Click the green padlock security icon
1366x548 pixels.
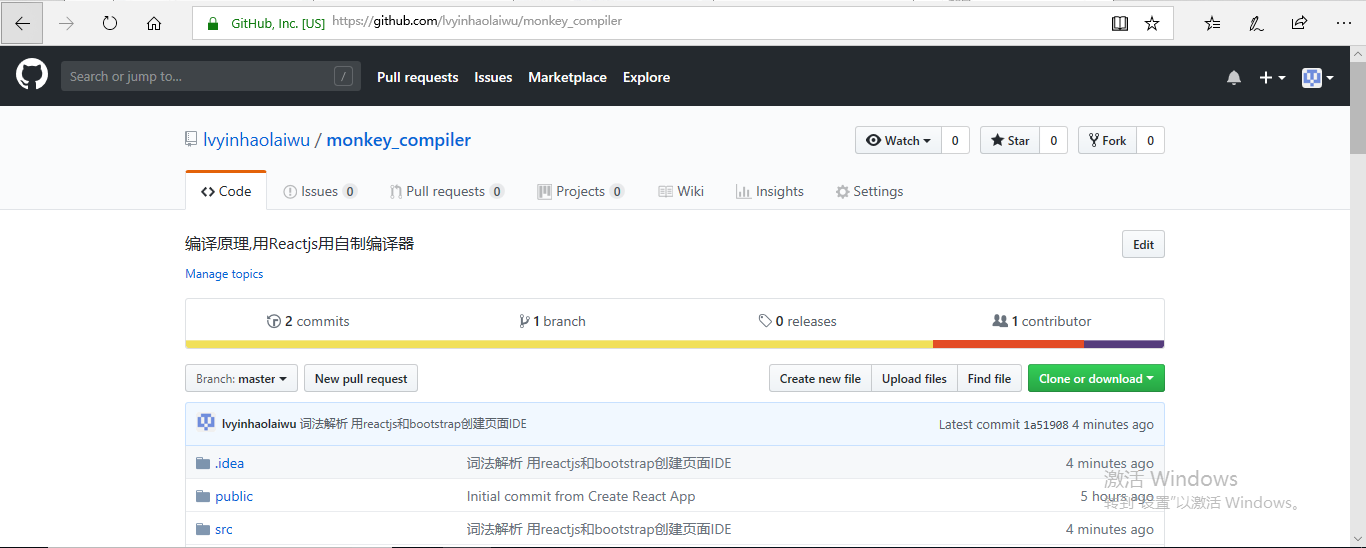click(213, 23)
